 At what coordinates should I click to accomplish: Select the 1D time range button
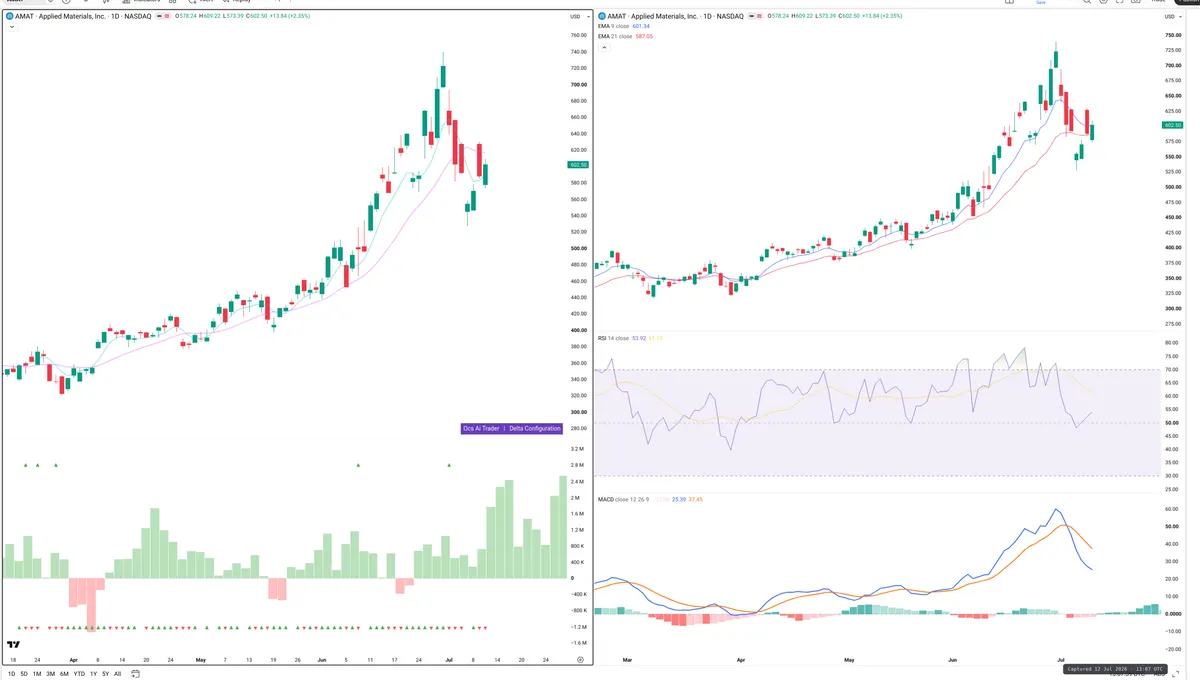11,674
